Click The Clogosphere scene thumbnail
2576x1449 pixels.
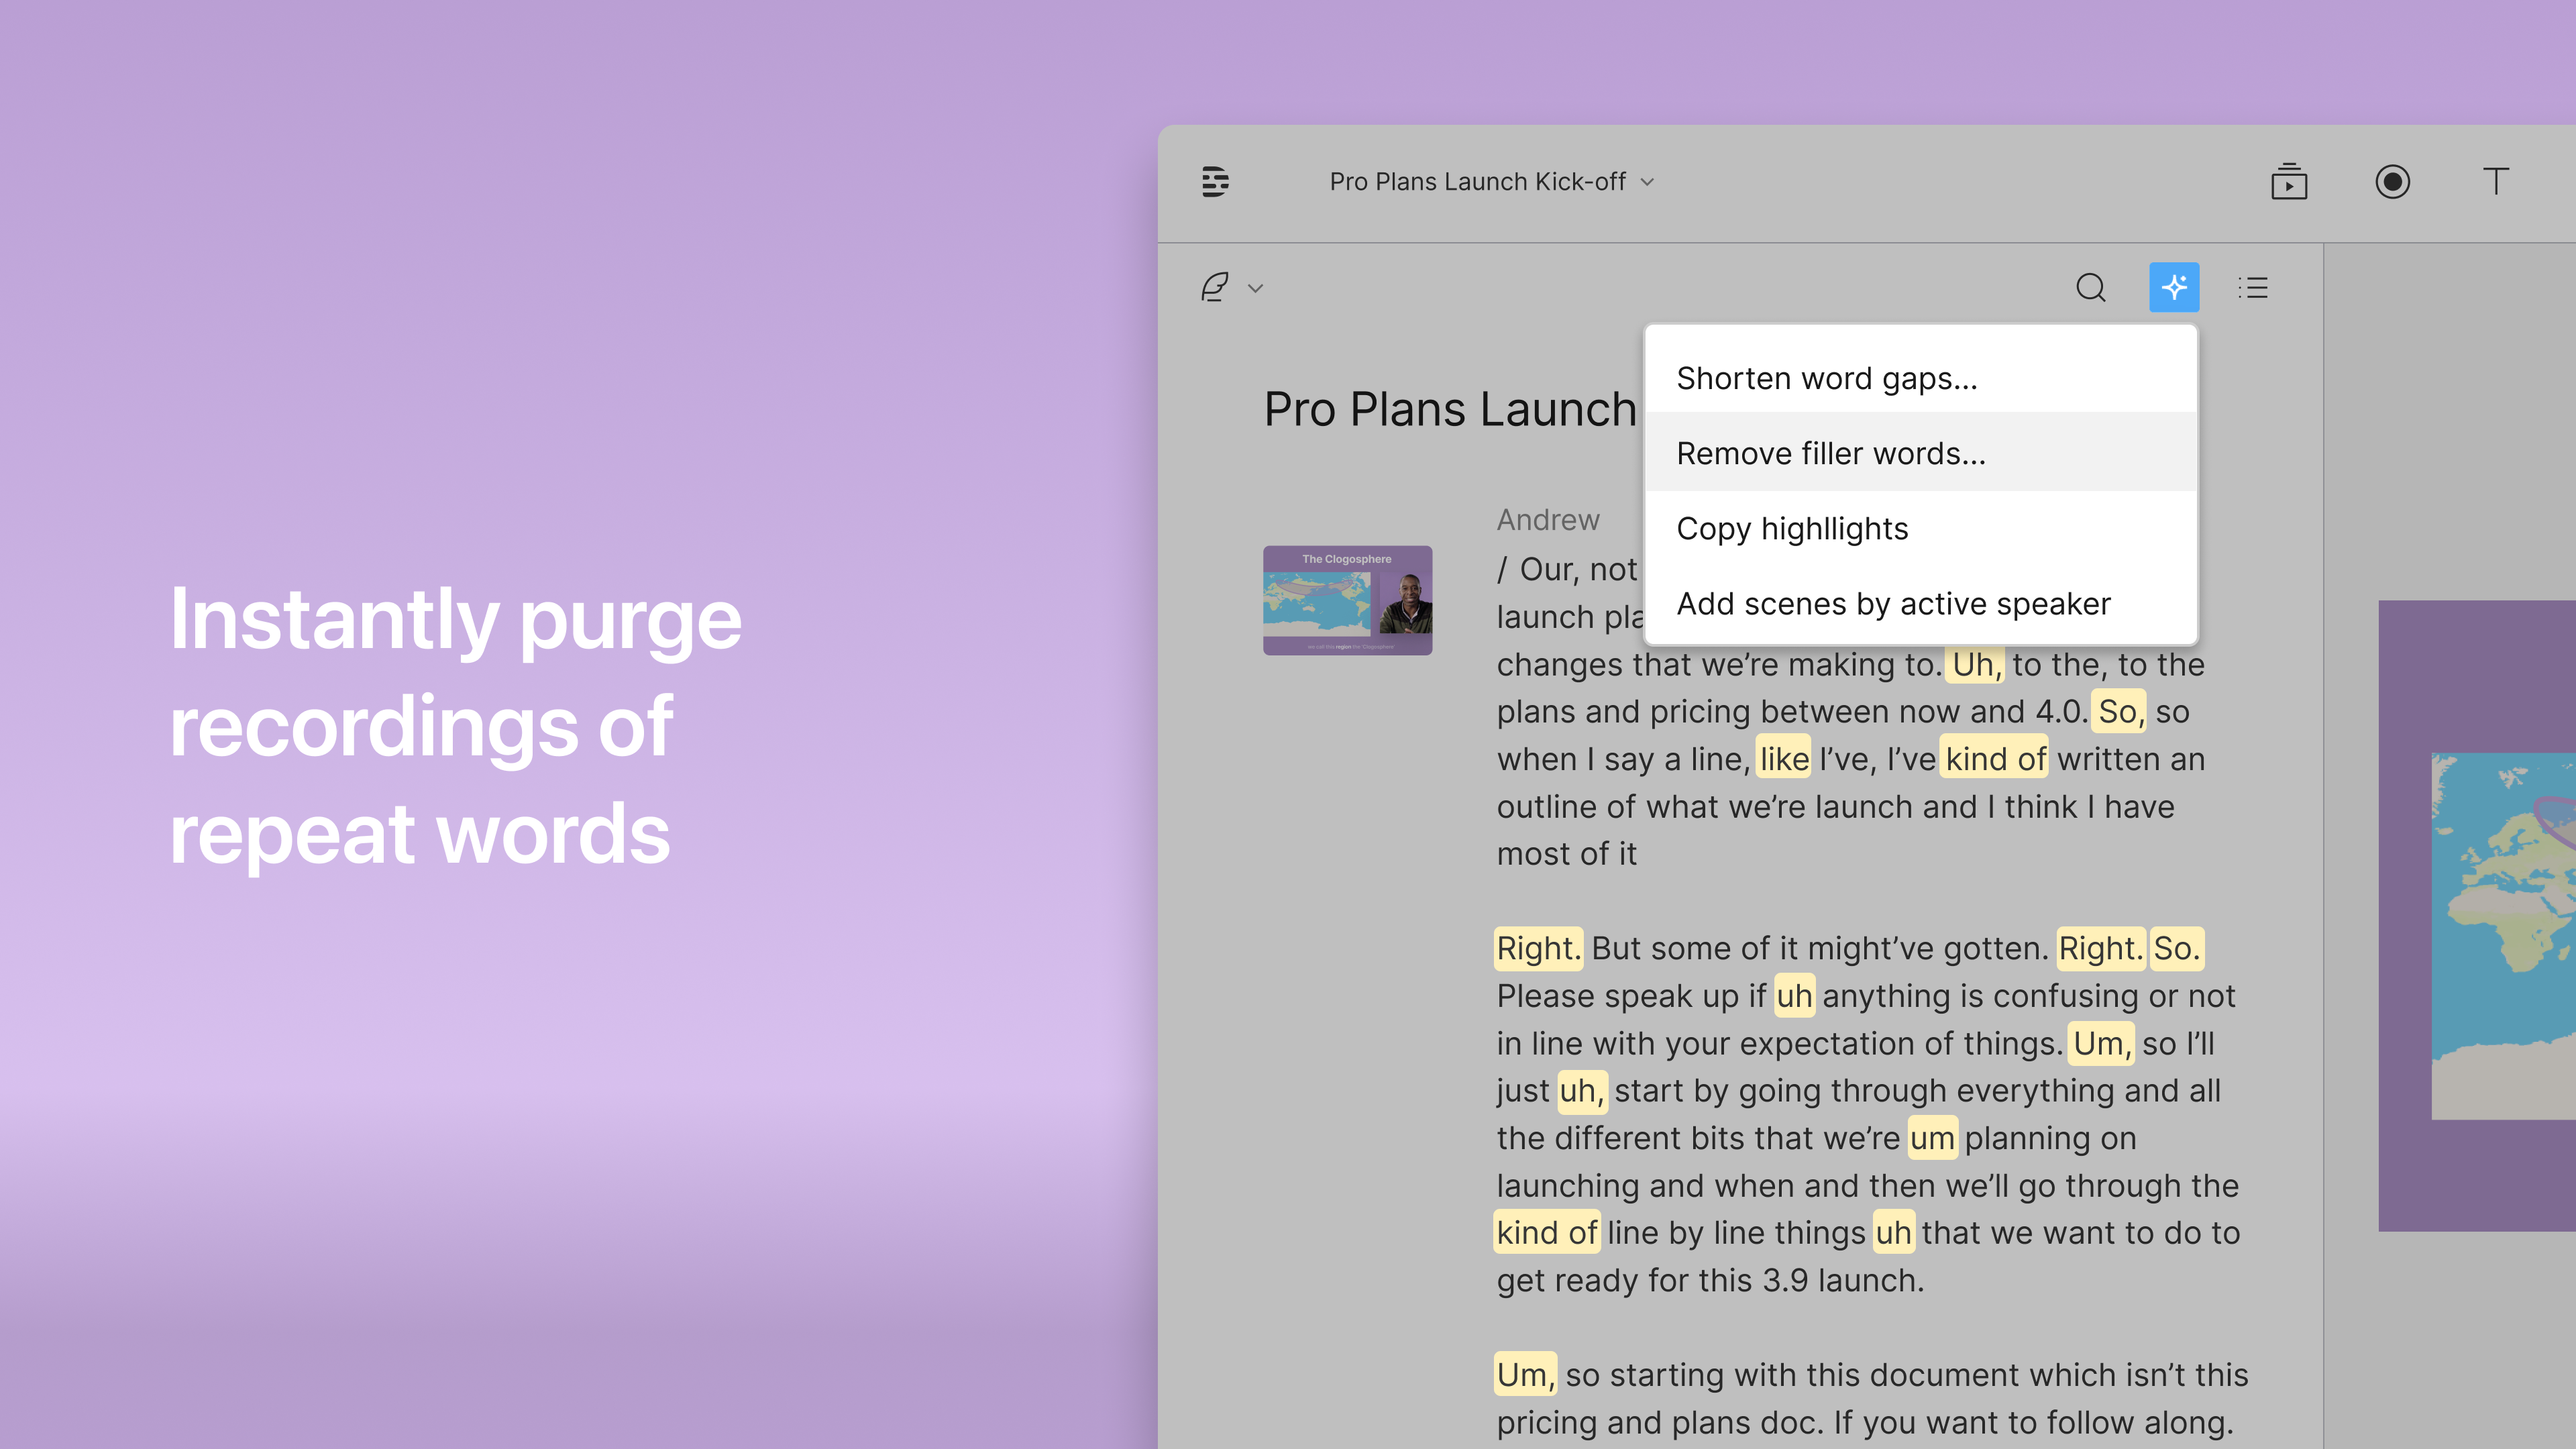[x=1347, y=600]
